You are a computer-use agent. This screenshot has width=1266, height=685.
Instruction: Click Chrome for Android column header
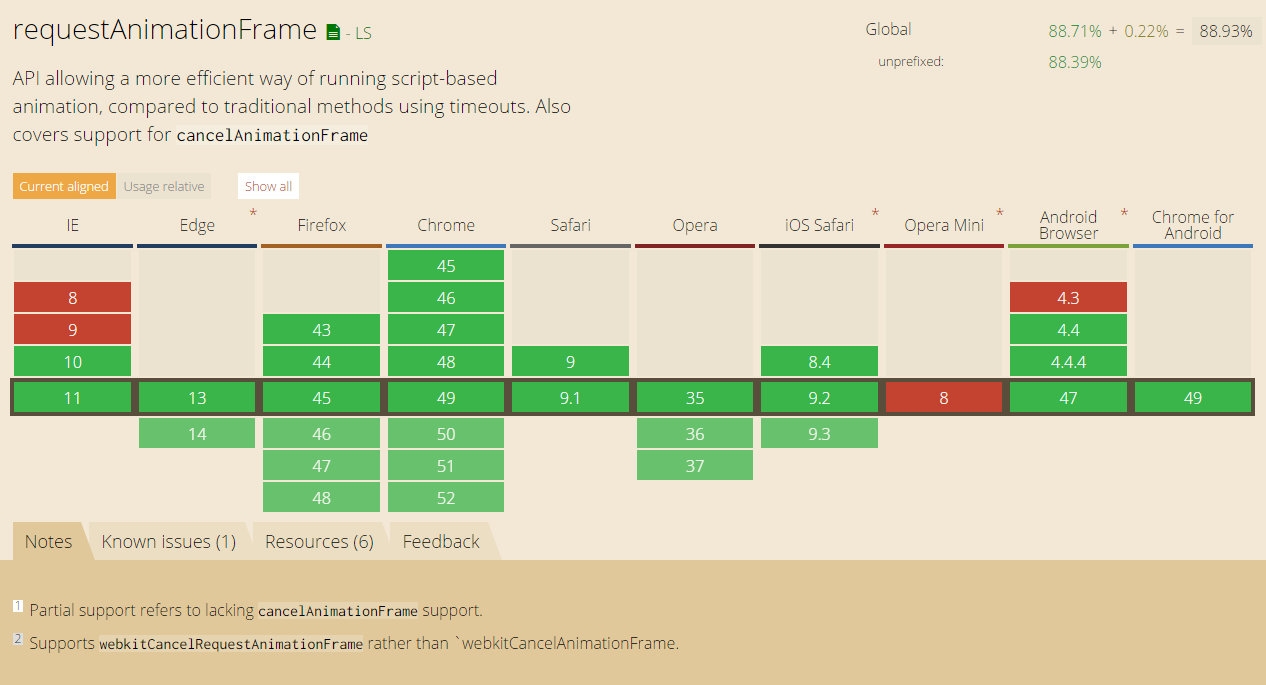(1193, 225)
